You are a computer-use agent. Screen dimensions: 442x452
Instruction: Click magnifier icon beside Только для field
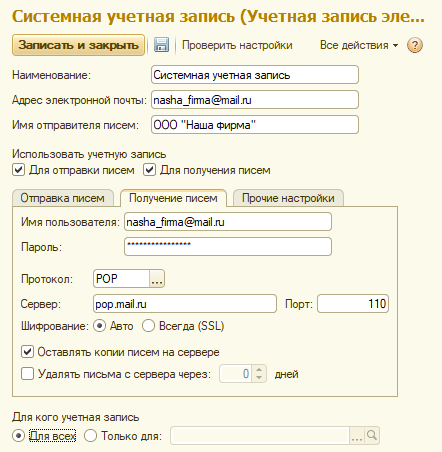[372, 435]
